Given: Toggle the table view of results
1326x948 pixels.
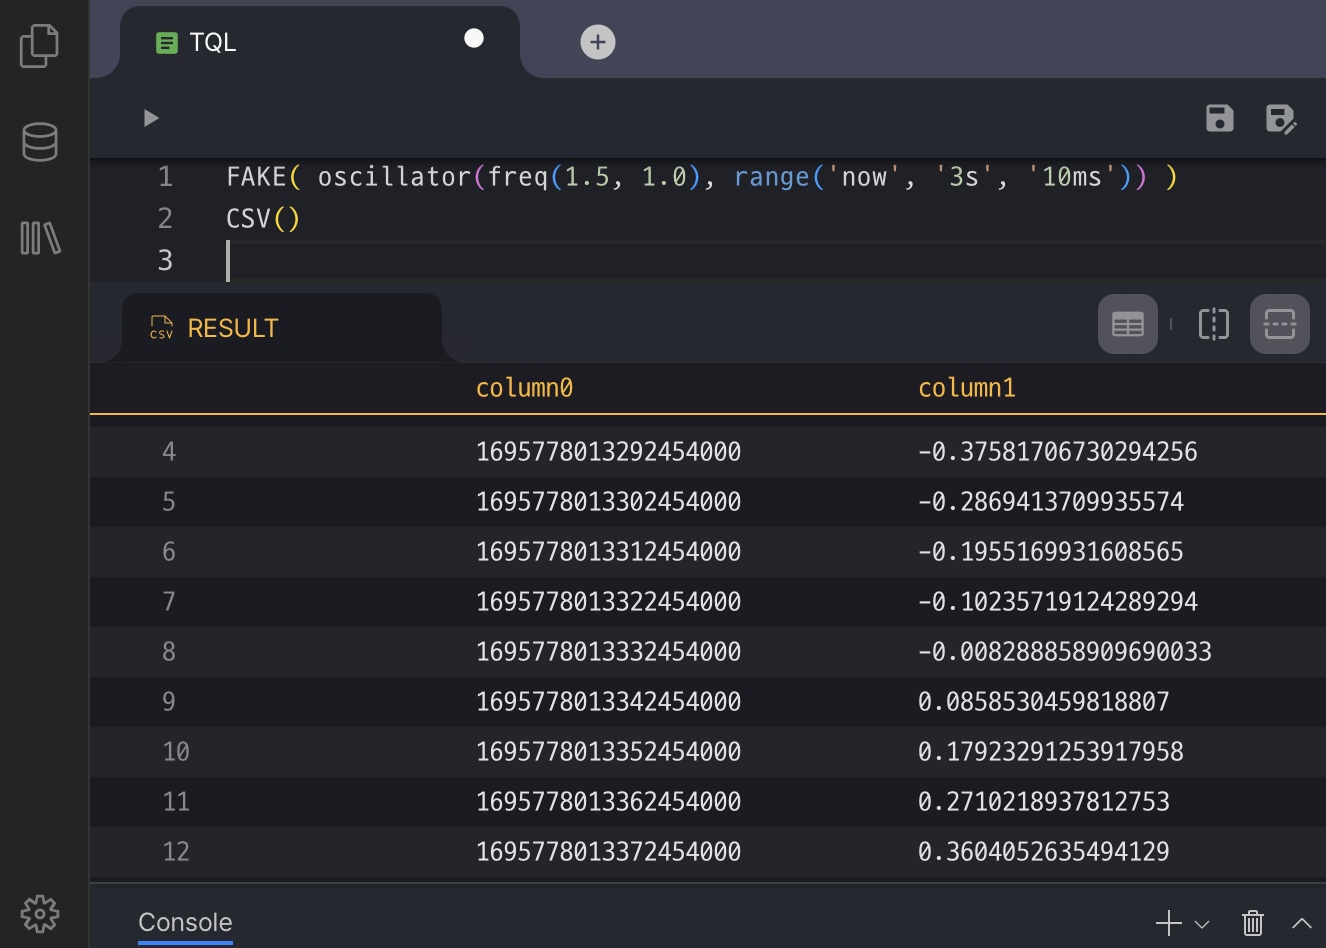Looking at the screenshot, I should (x=1127, y=324).
